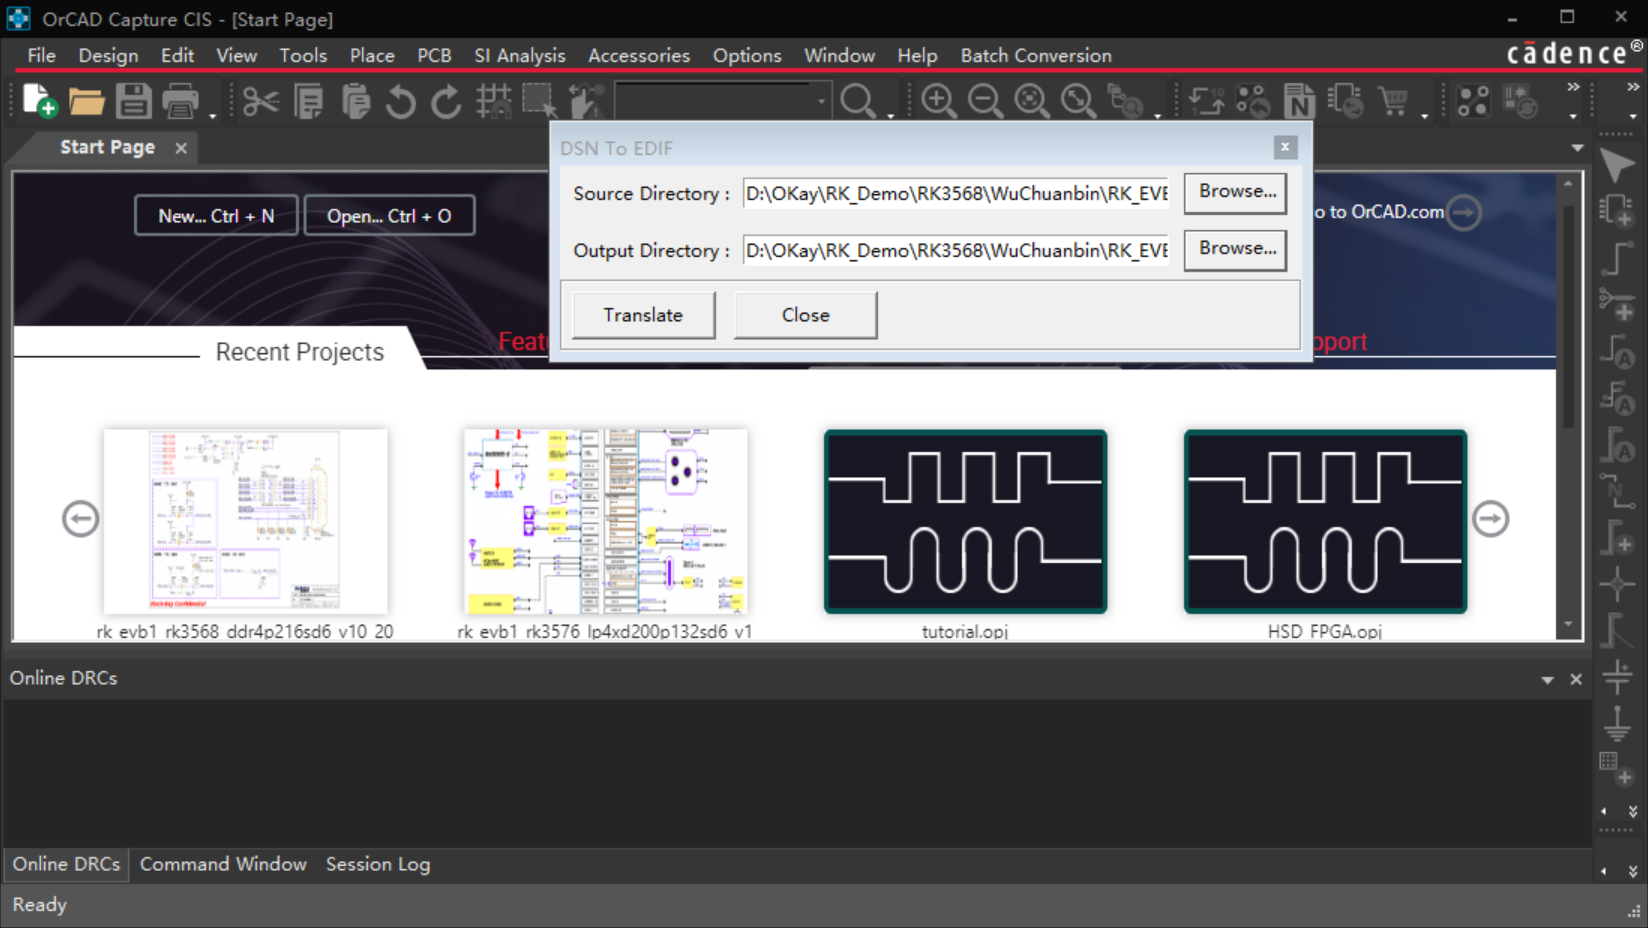This screenshot has height=928, width=1648.
Task: Open the SI Analysis menu
Action: 520,56
